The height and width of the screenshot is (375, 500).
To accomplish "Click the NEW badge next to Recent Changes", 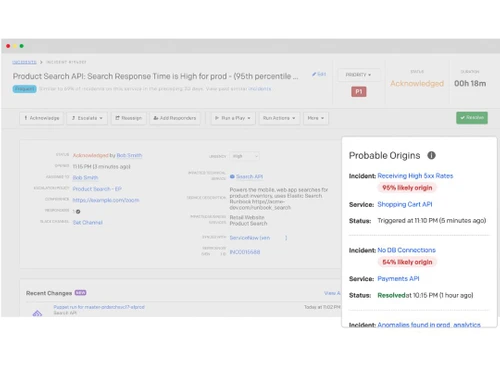I will [x=80, y=293].
